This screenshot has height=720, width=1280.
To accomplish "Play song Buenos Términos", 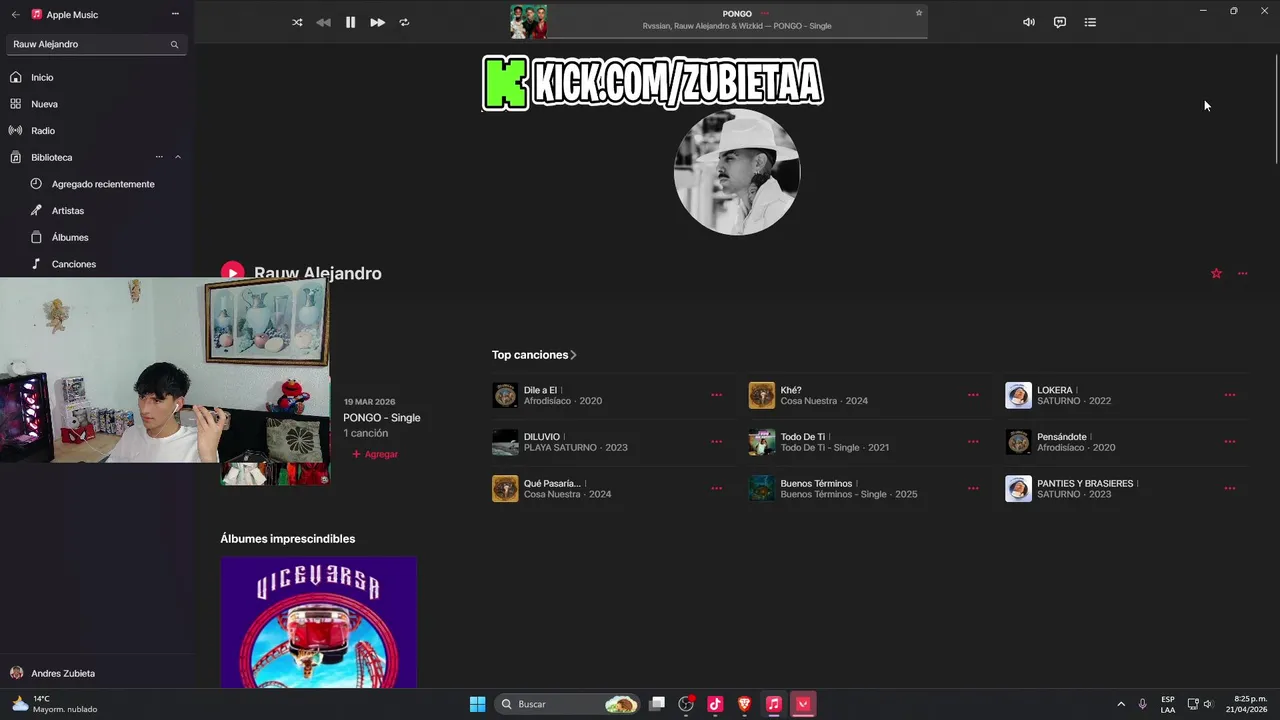I will [x=762, y=488].
